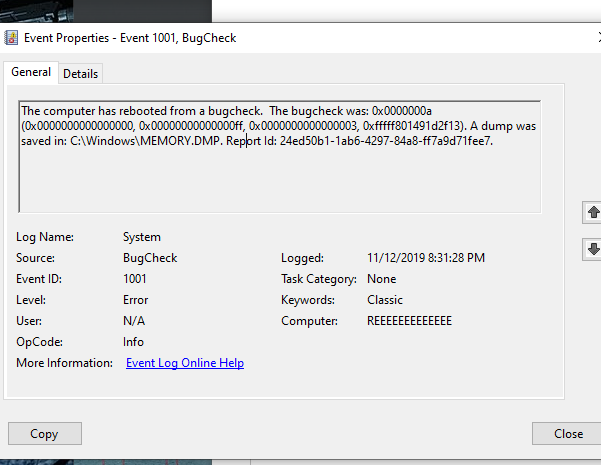Click the Event ID value 1001
The height and width of the screenshot is (465, 601).
coord(135,279)
